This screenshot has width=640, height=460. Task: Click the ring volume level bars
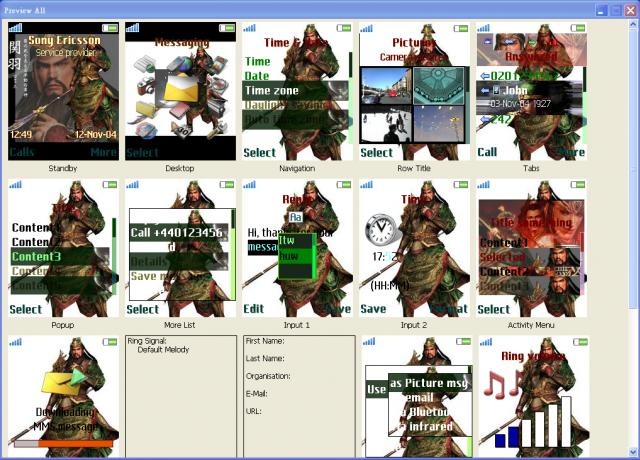(x=533, y=422)
